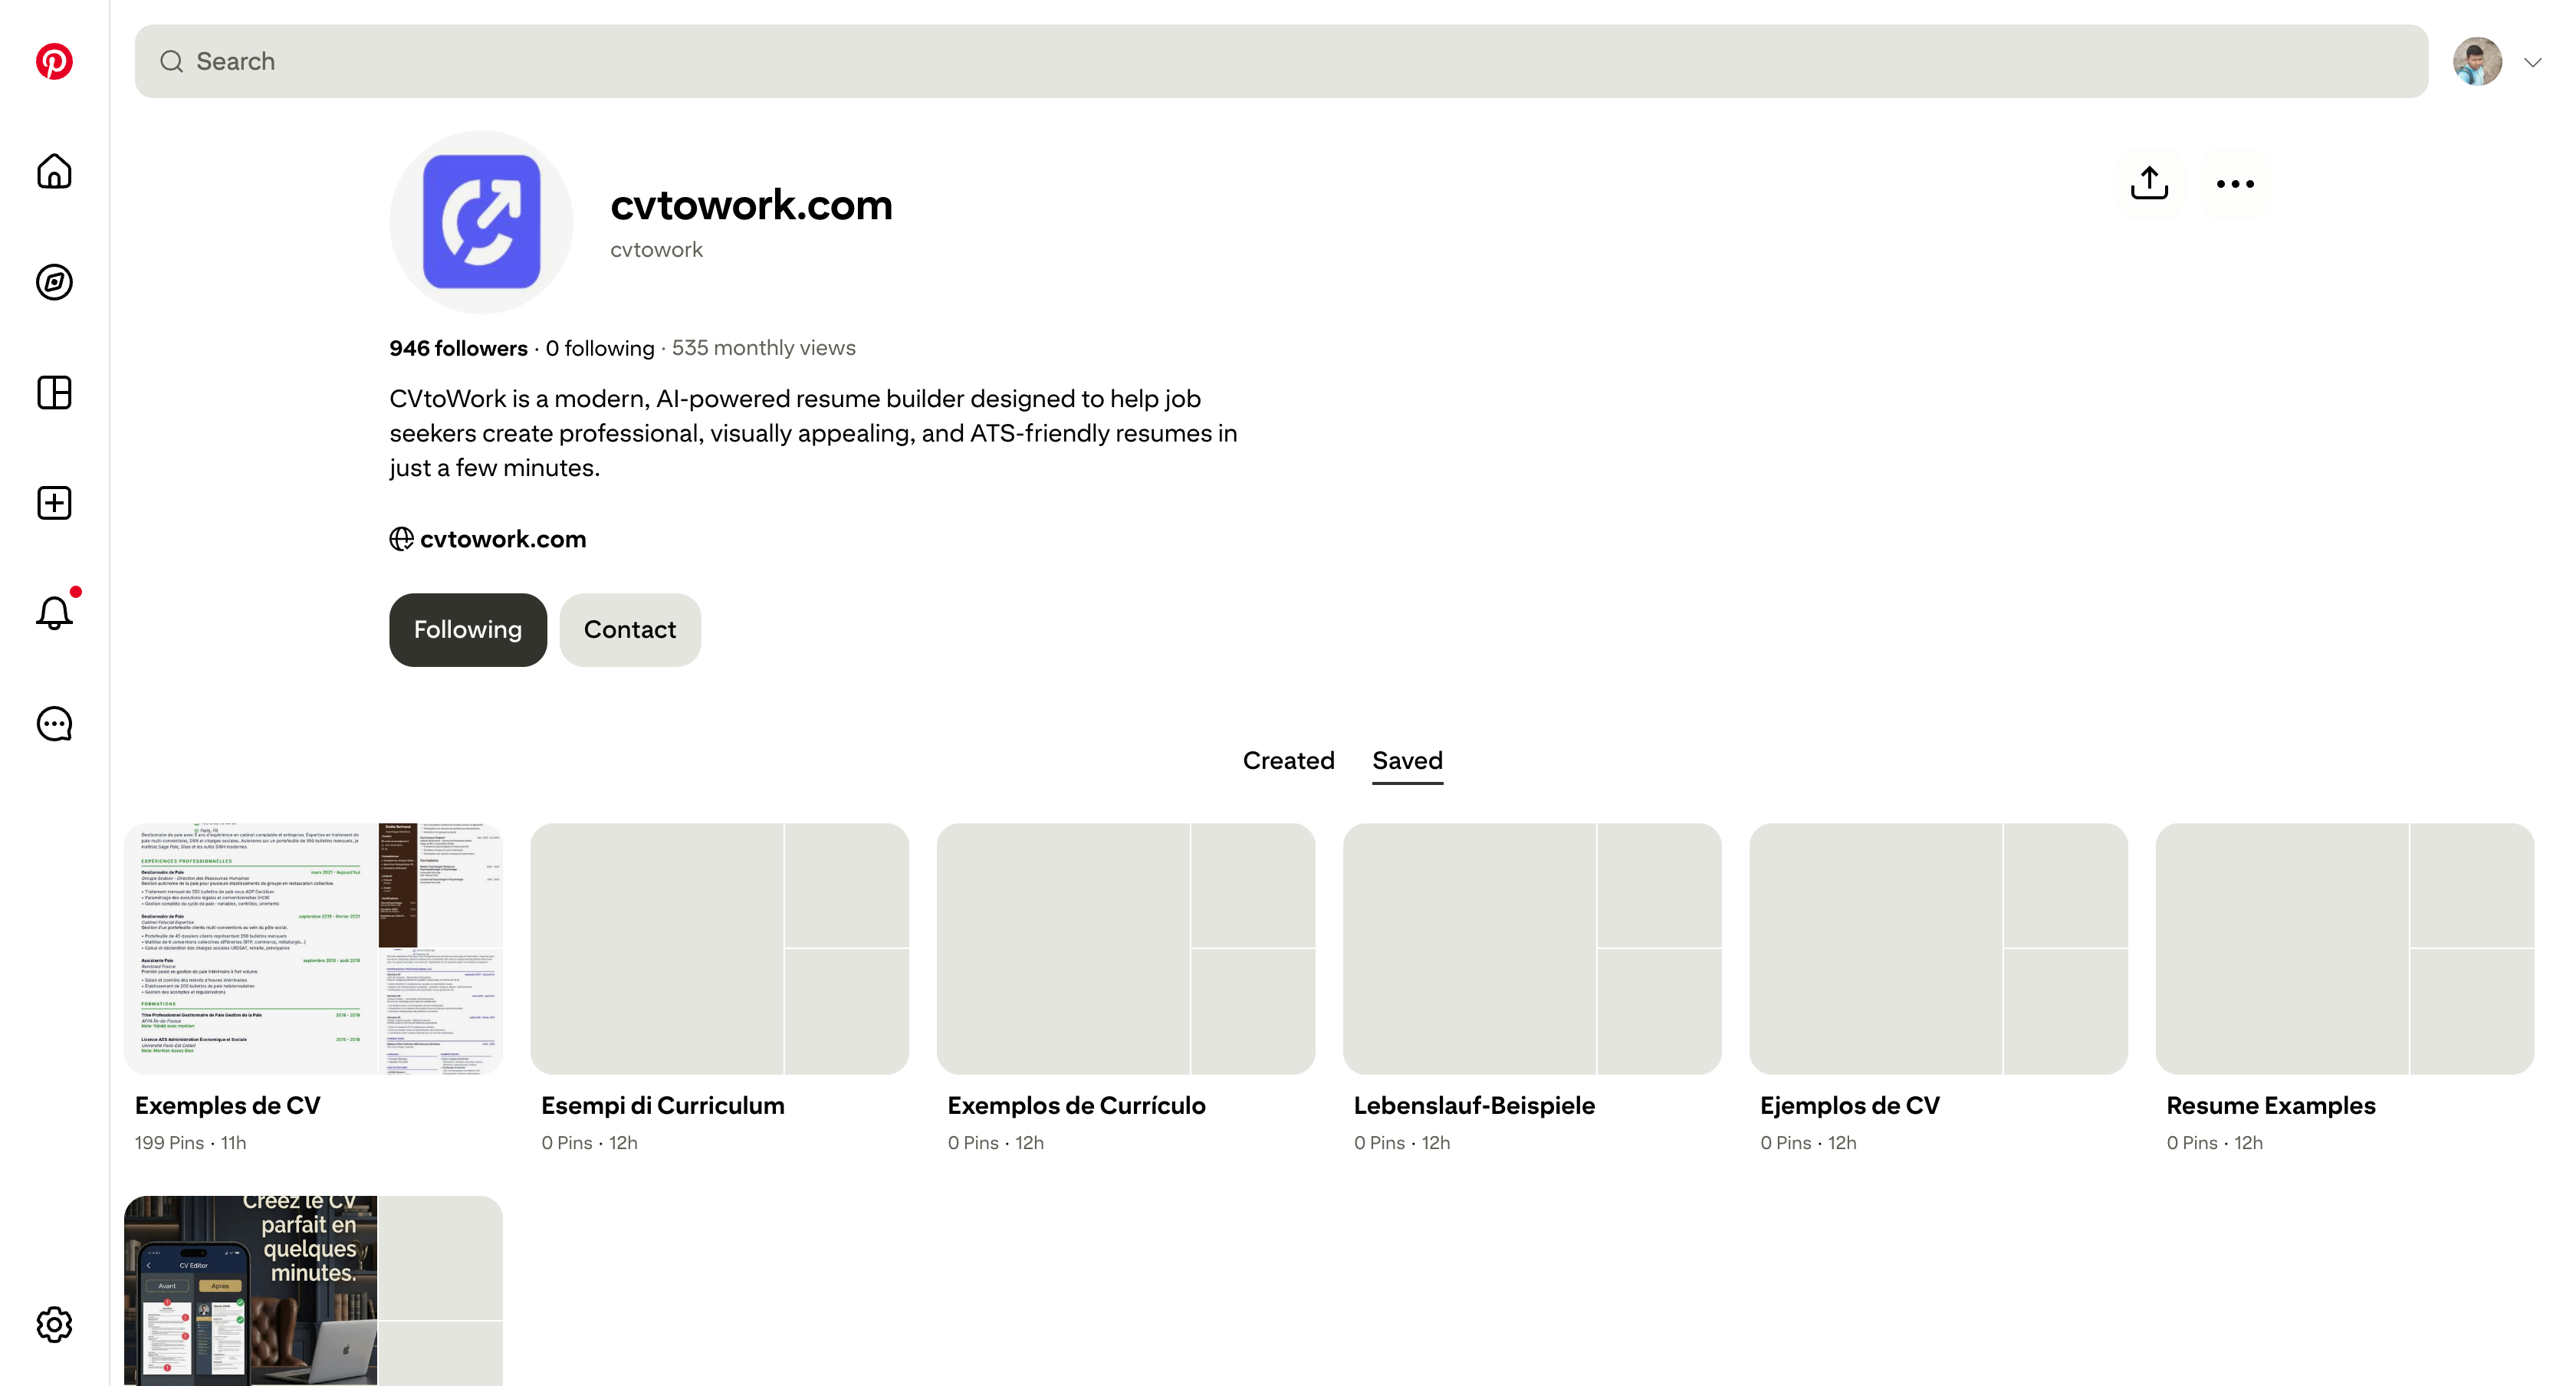Viewport: 2576px width, 1386px height.
Task: Open the Ejemplos de CV board cover
Action: pos(1938,949)
